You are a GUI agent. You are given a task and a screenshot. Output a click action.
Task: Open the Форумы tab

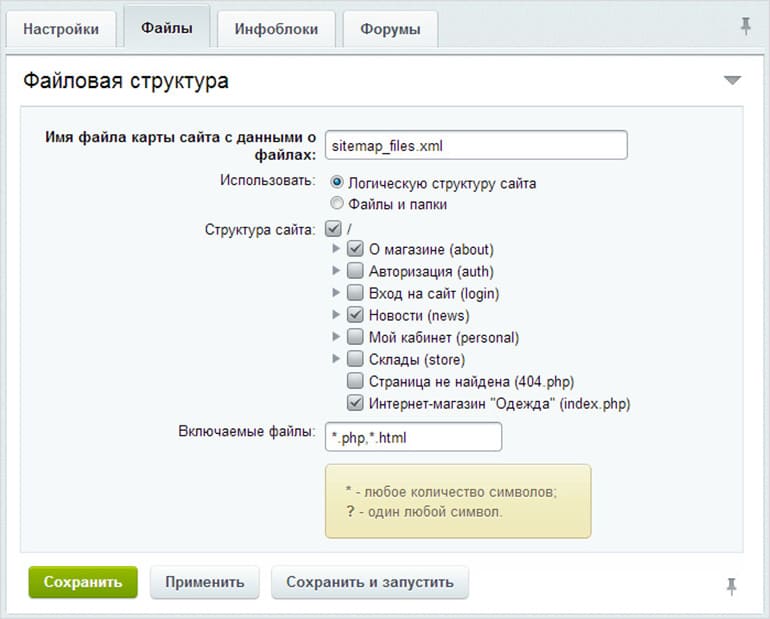(390, 29)
